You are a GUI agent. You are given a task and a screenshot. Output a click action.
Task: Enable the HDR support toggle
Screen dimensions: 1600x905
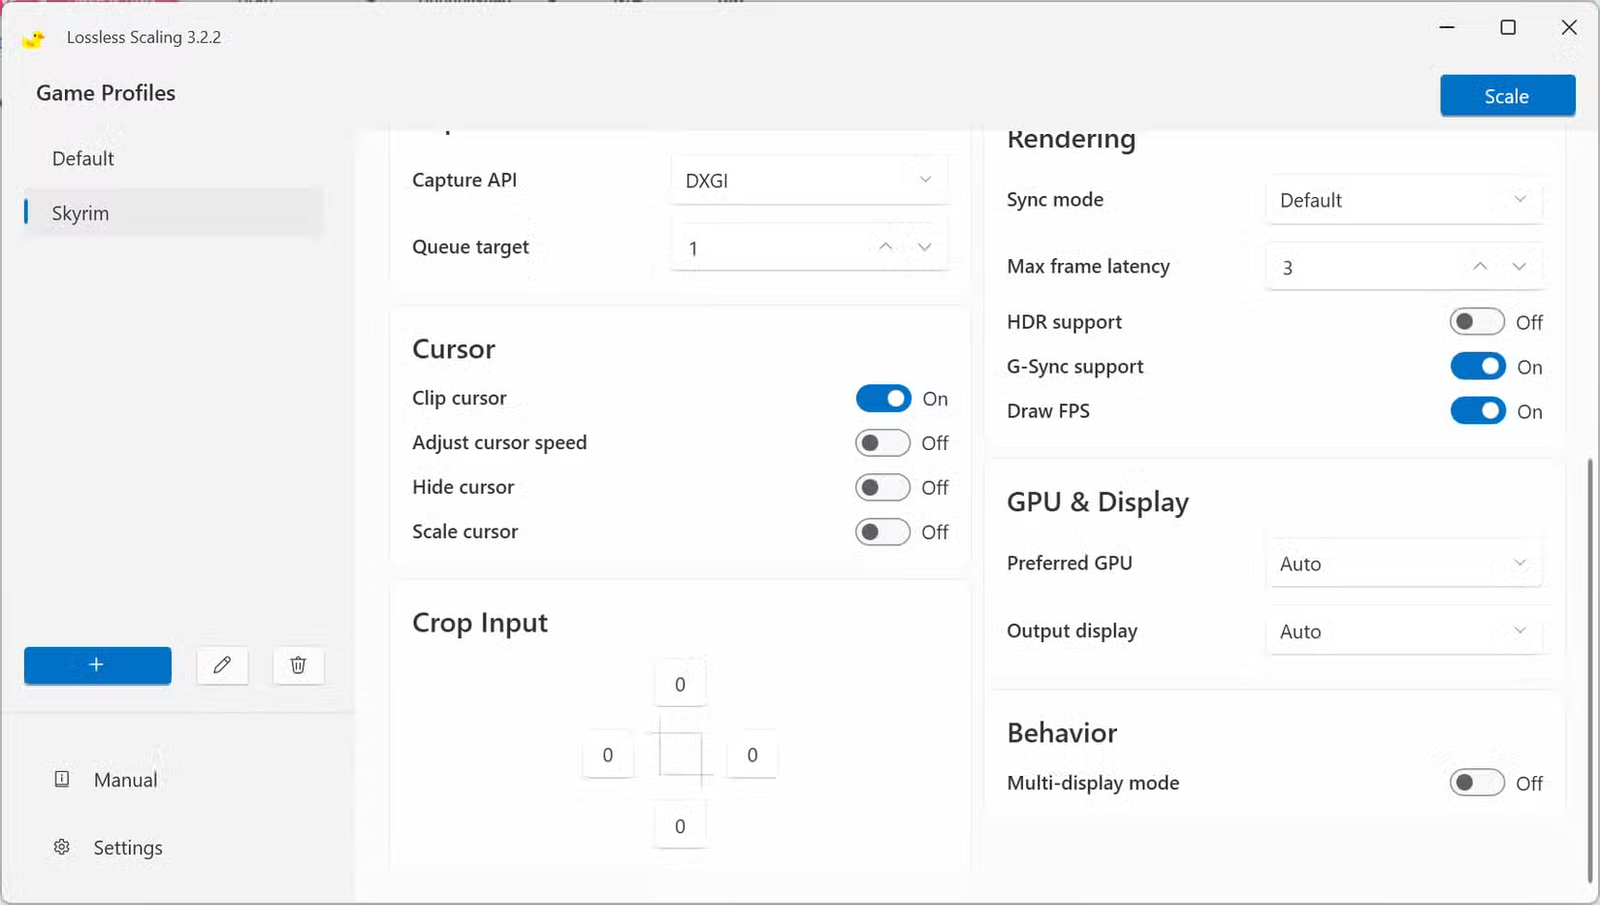pos(1477,322)
